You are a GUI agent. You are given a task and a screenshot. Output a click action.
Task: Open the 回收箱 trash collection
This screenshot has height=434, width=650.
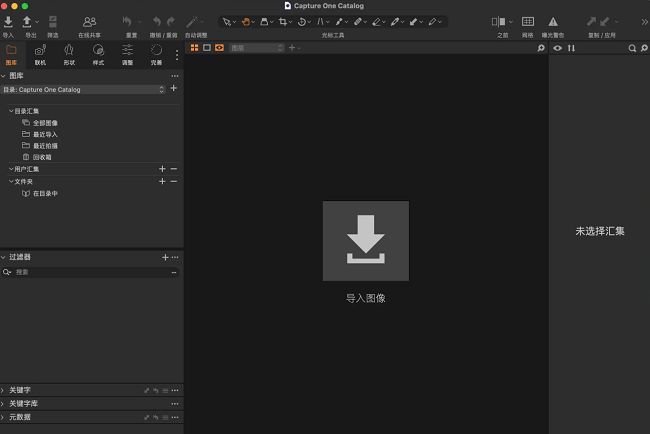click(41, 157)
